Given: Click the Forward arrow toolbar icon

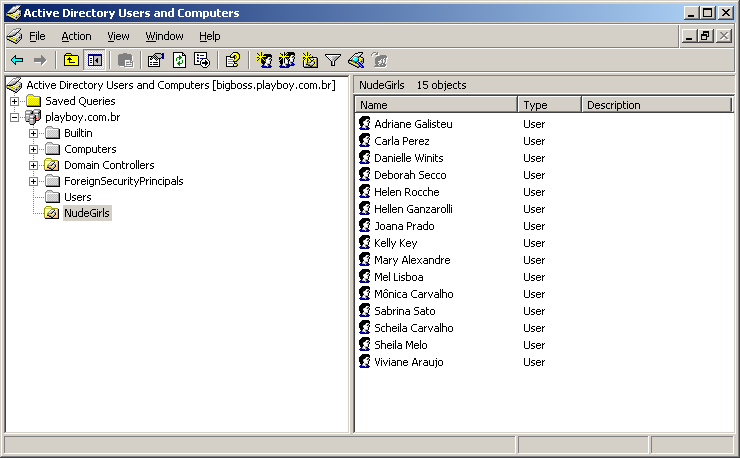Looking at the screenshot, I should tap(40, 60).
